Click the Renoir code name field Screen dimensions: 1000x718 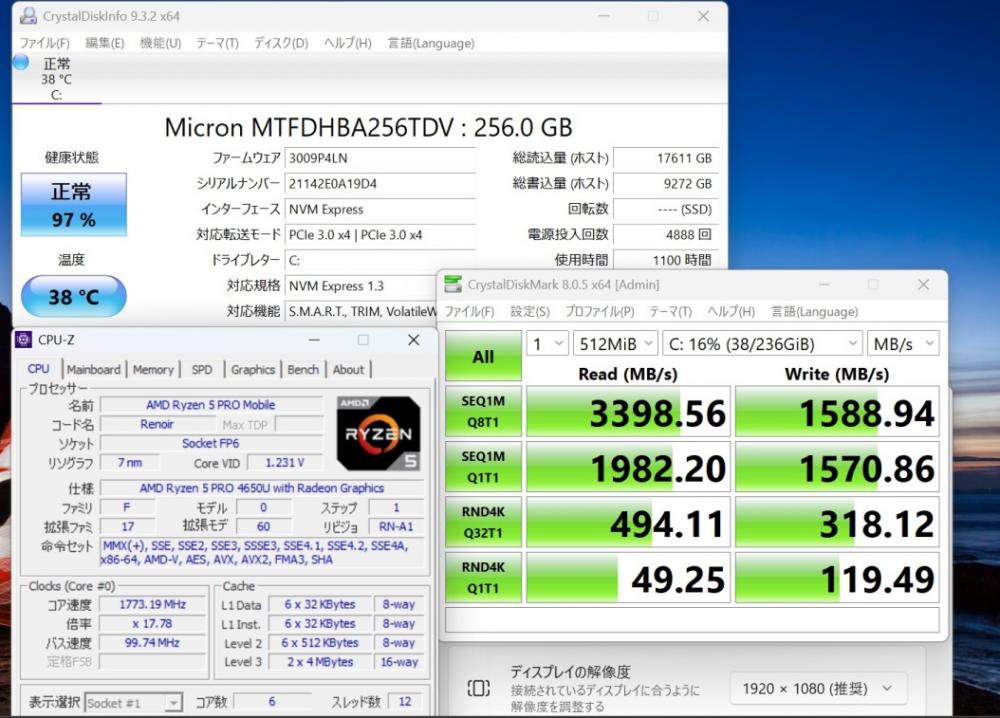(157, 424)
